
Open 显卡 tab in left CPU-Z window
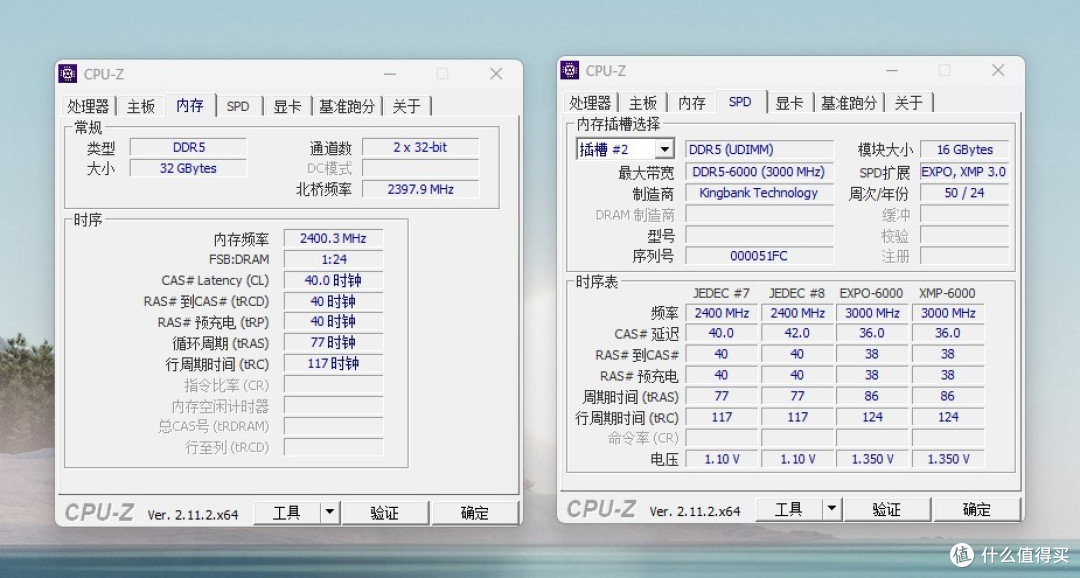click(x=287, y=106)
